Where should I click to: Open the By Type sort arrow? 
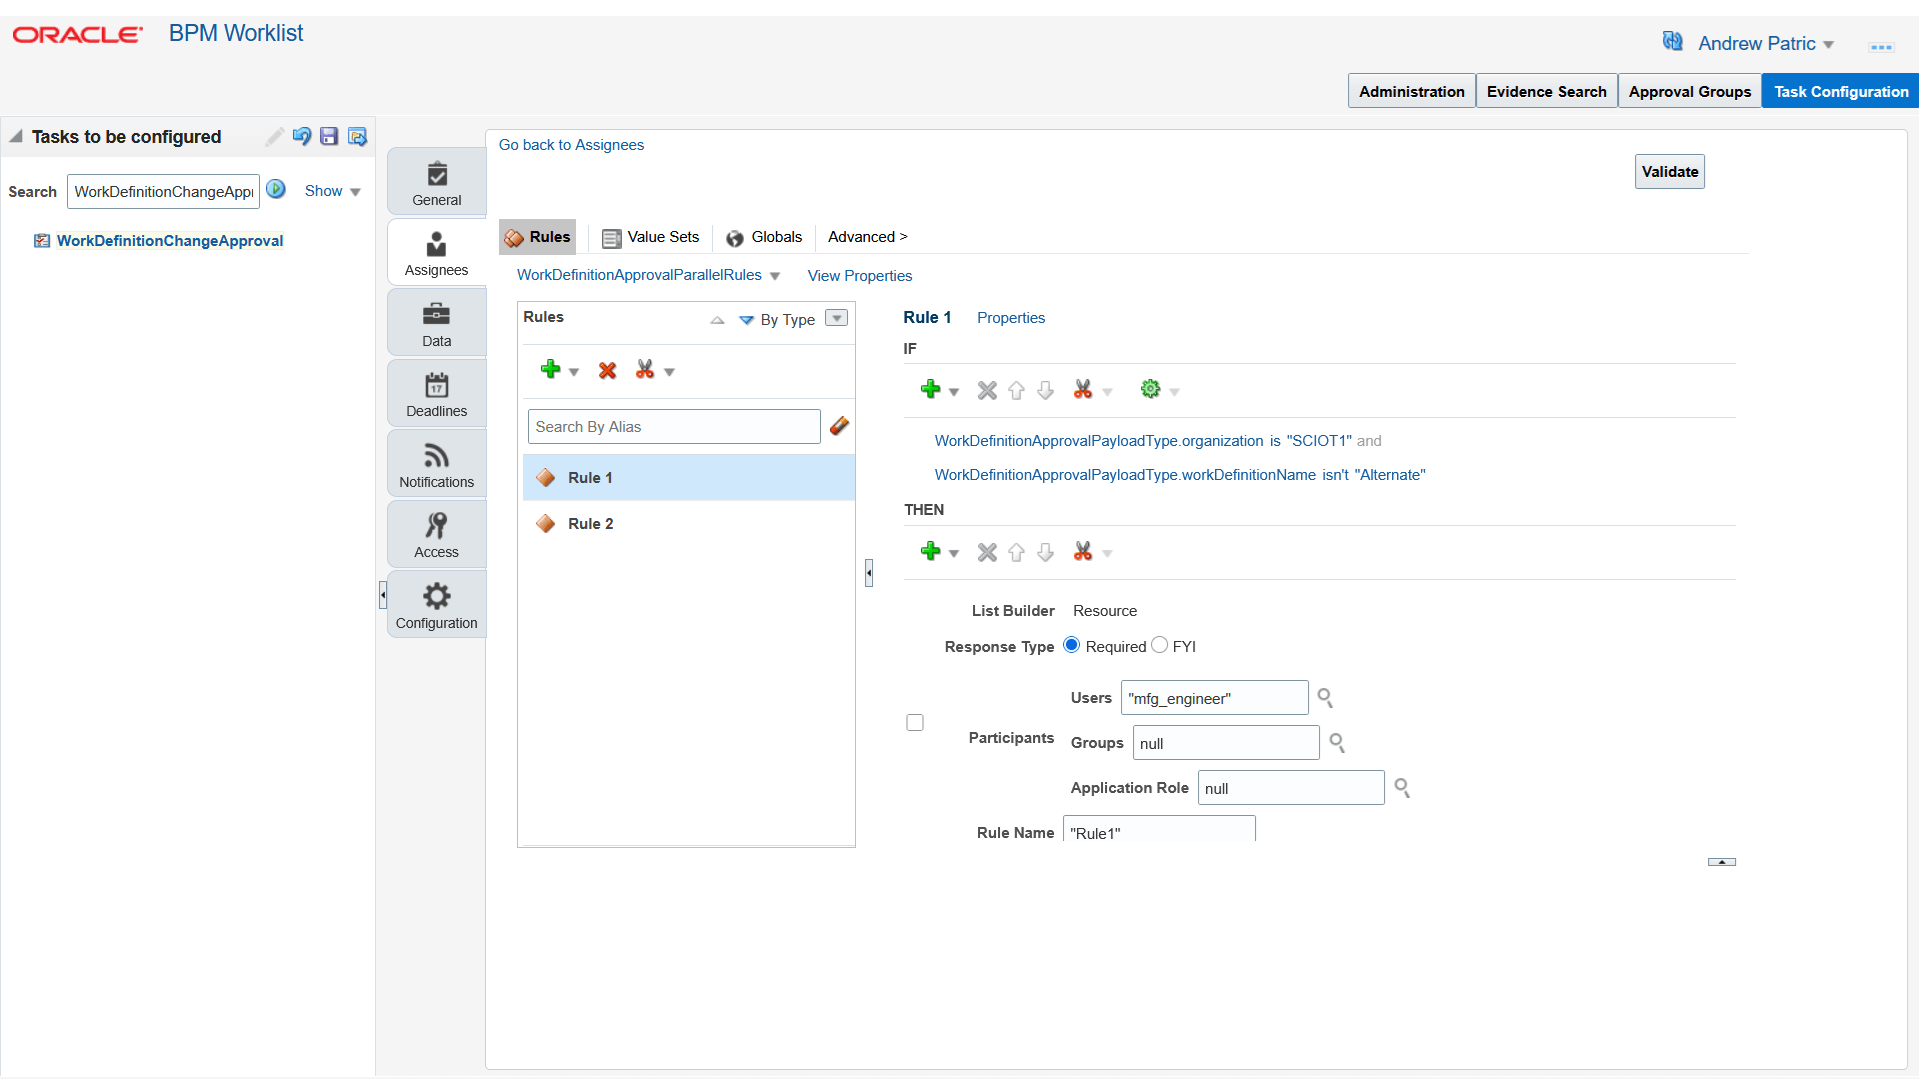coord(746,320)
